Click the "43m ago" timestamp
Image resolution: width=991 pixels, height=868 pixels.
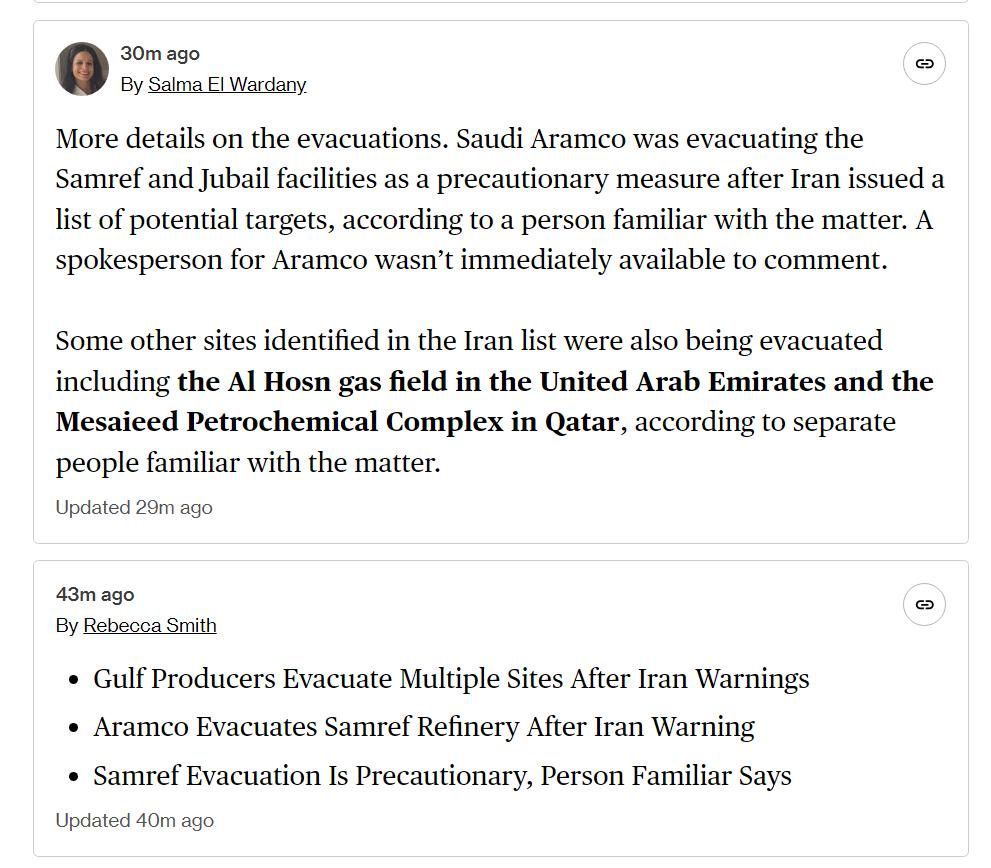tap(95, 595)
